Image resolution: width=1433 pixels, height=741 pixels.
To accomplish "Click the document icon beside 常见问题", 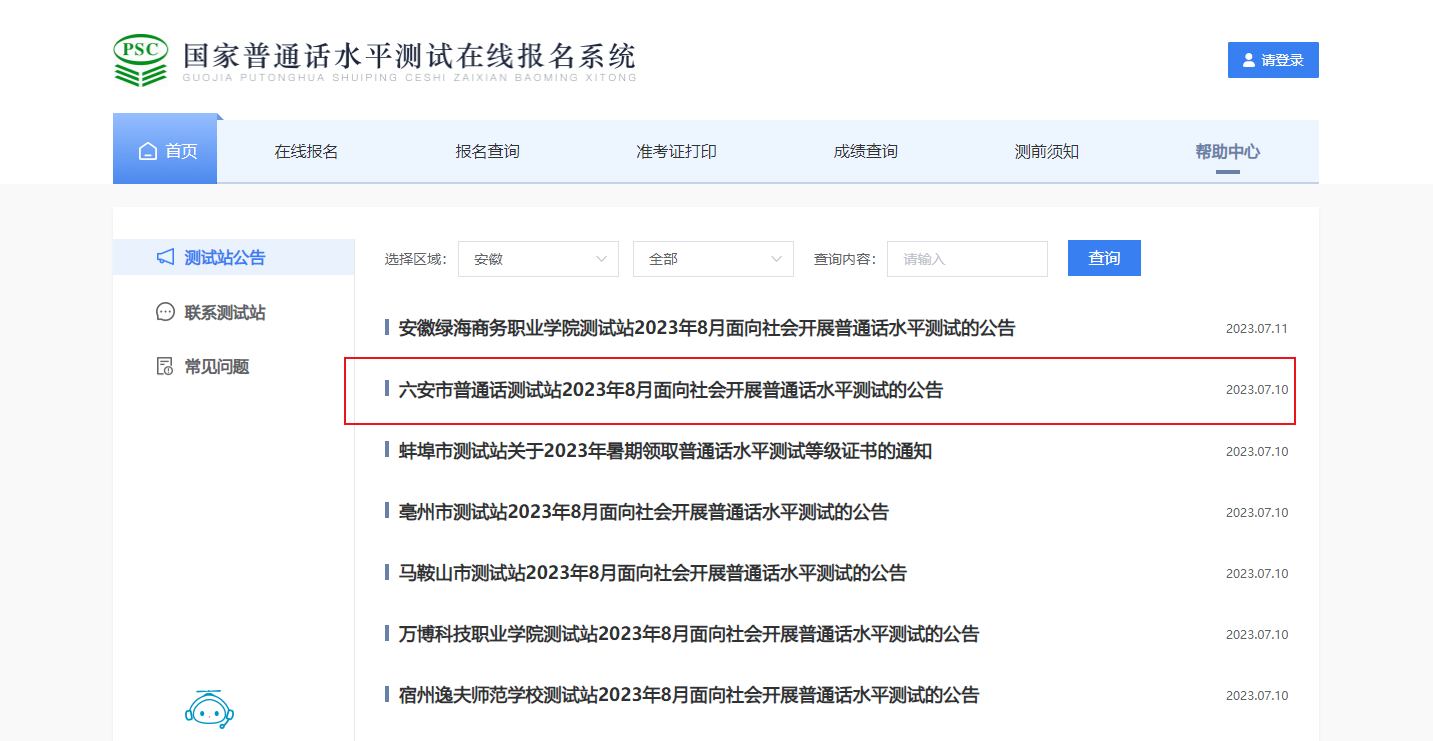I will (x=165, y=366).
